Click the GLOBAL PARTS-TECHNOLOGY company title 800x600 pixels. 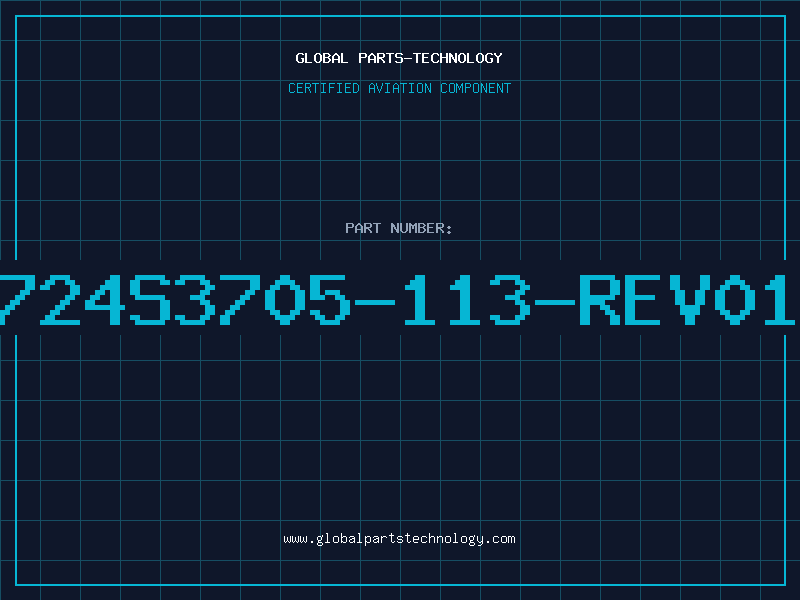399,58
